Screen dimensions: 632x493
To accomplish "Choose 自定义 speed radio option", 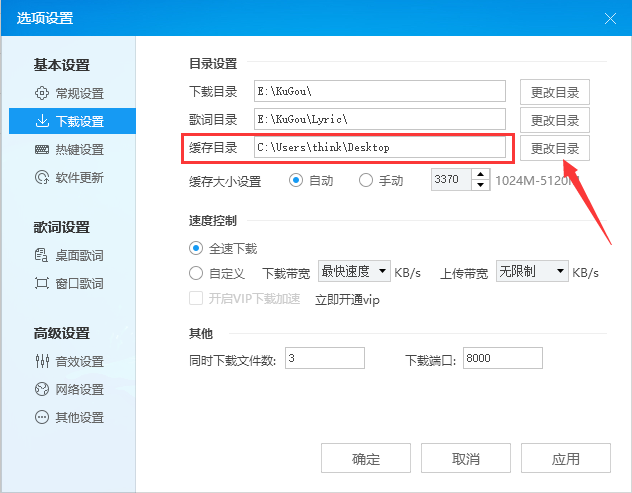I will 196,273.
